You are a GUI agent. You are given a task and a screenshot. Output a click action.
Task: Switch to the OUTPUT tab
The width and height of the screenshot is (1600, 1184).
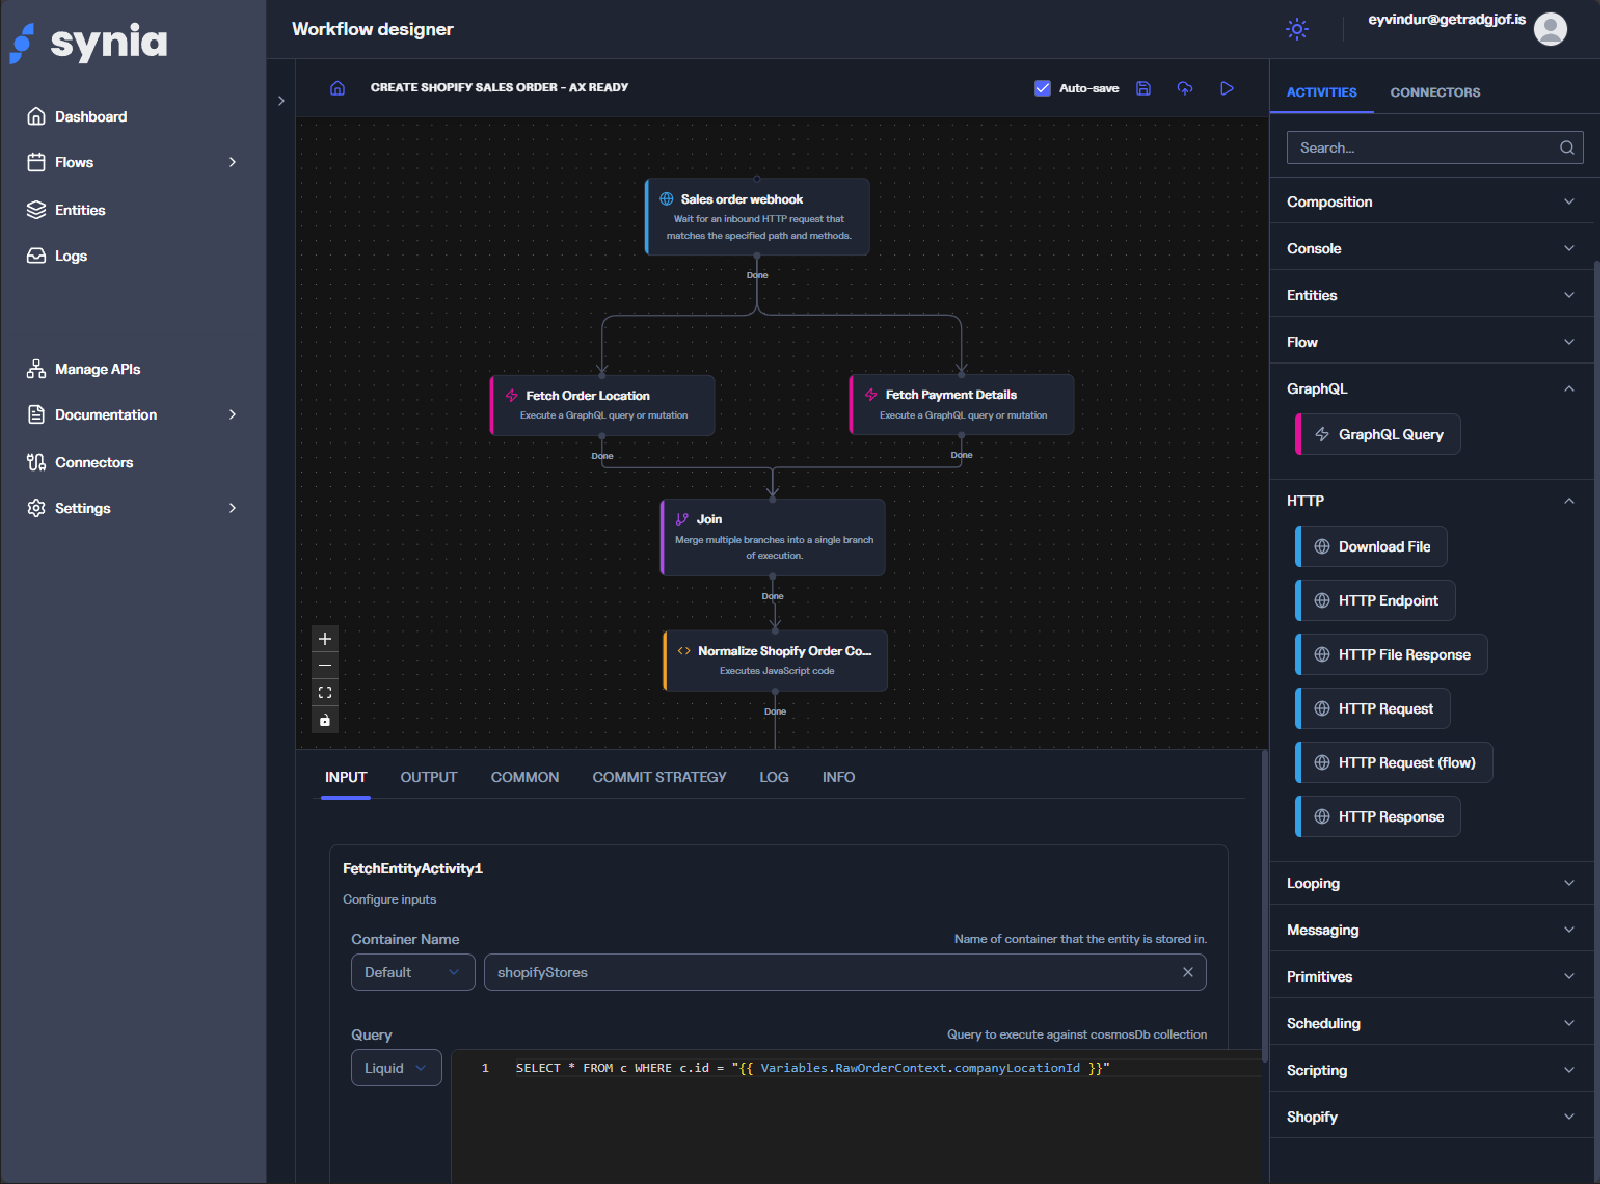coord(429,777)
